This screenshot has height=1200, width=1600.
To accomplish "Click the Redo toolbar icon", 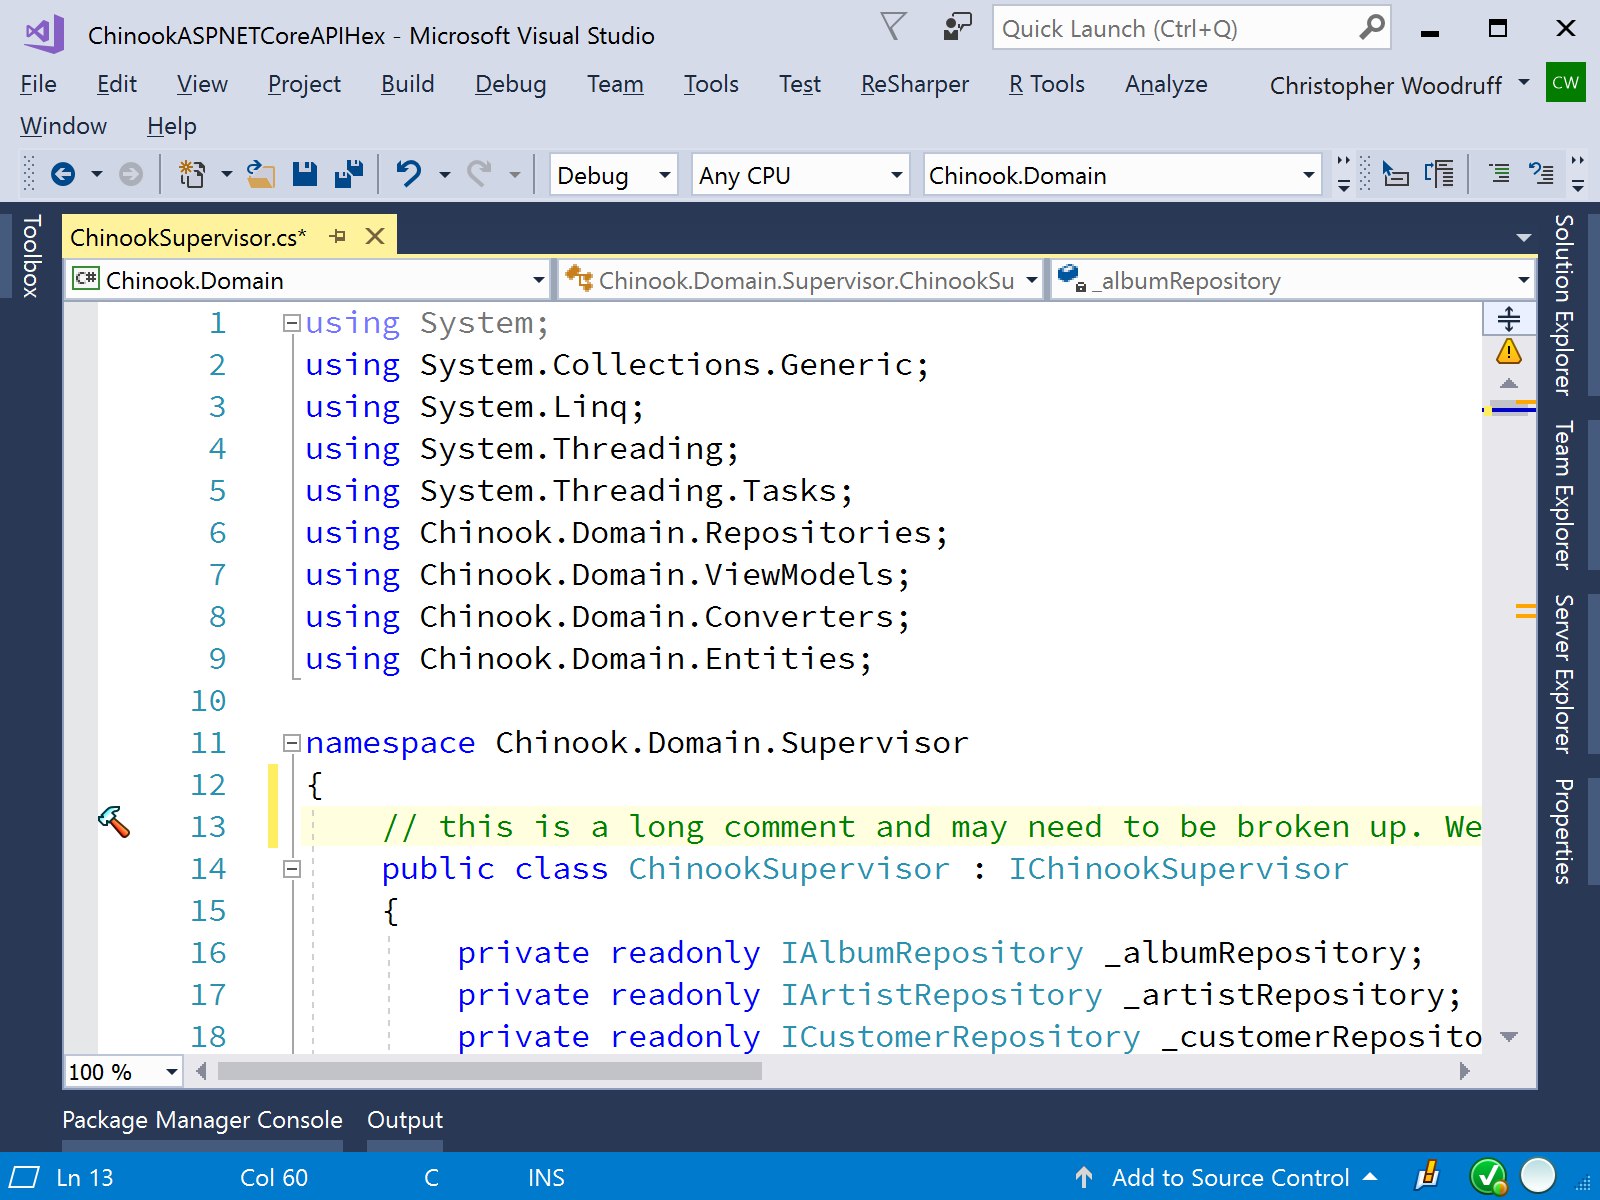I will 480,175.
